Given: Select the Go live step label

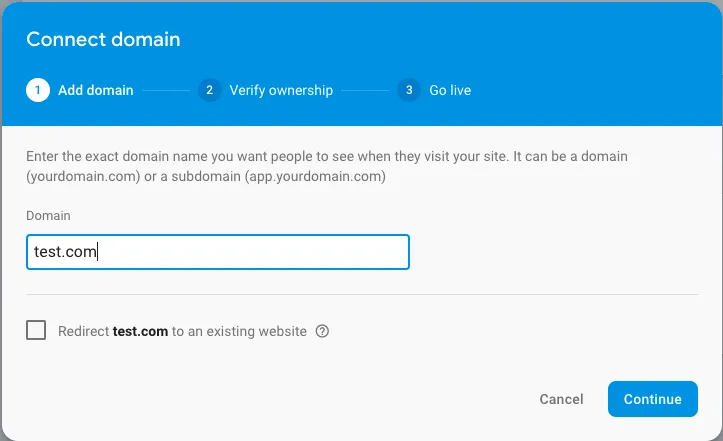Looking at the screenshot, I should 450,90.
